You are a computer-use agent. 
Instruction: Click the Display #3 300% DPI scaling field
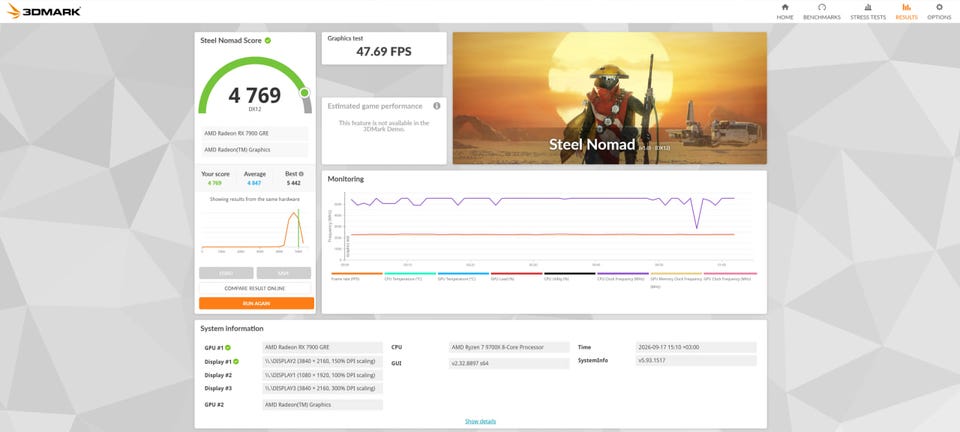pyautogui.click(x=322, y=389)
